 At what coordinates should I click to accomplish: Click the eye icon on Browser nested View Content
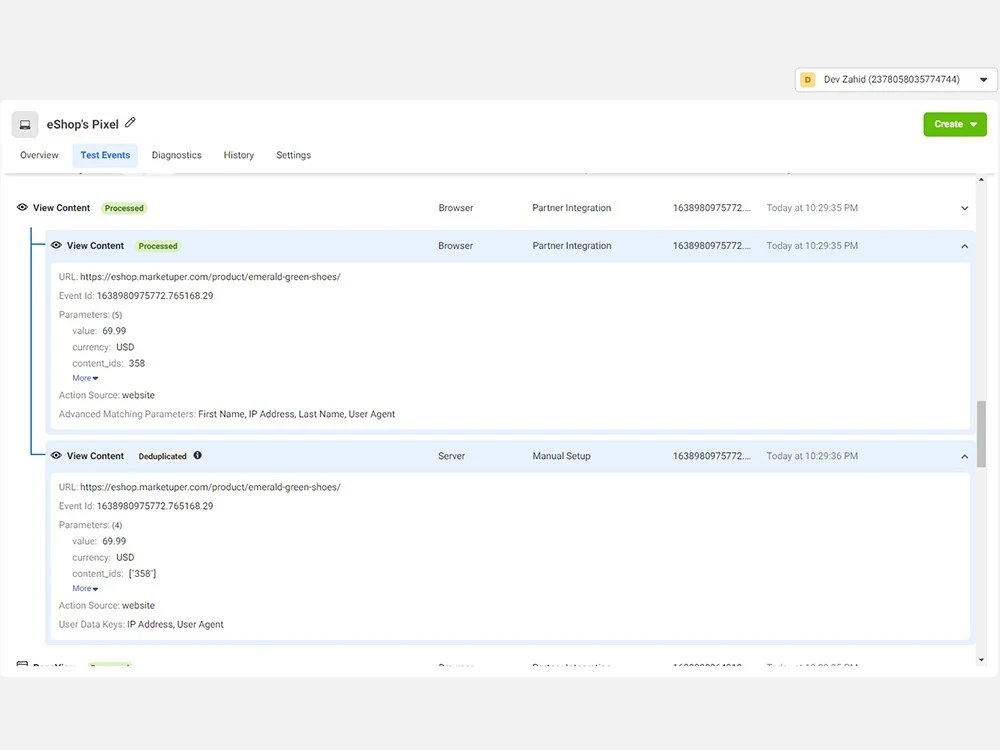tap(56, 245)
